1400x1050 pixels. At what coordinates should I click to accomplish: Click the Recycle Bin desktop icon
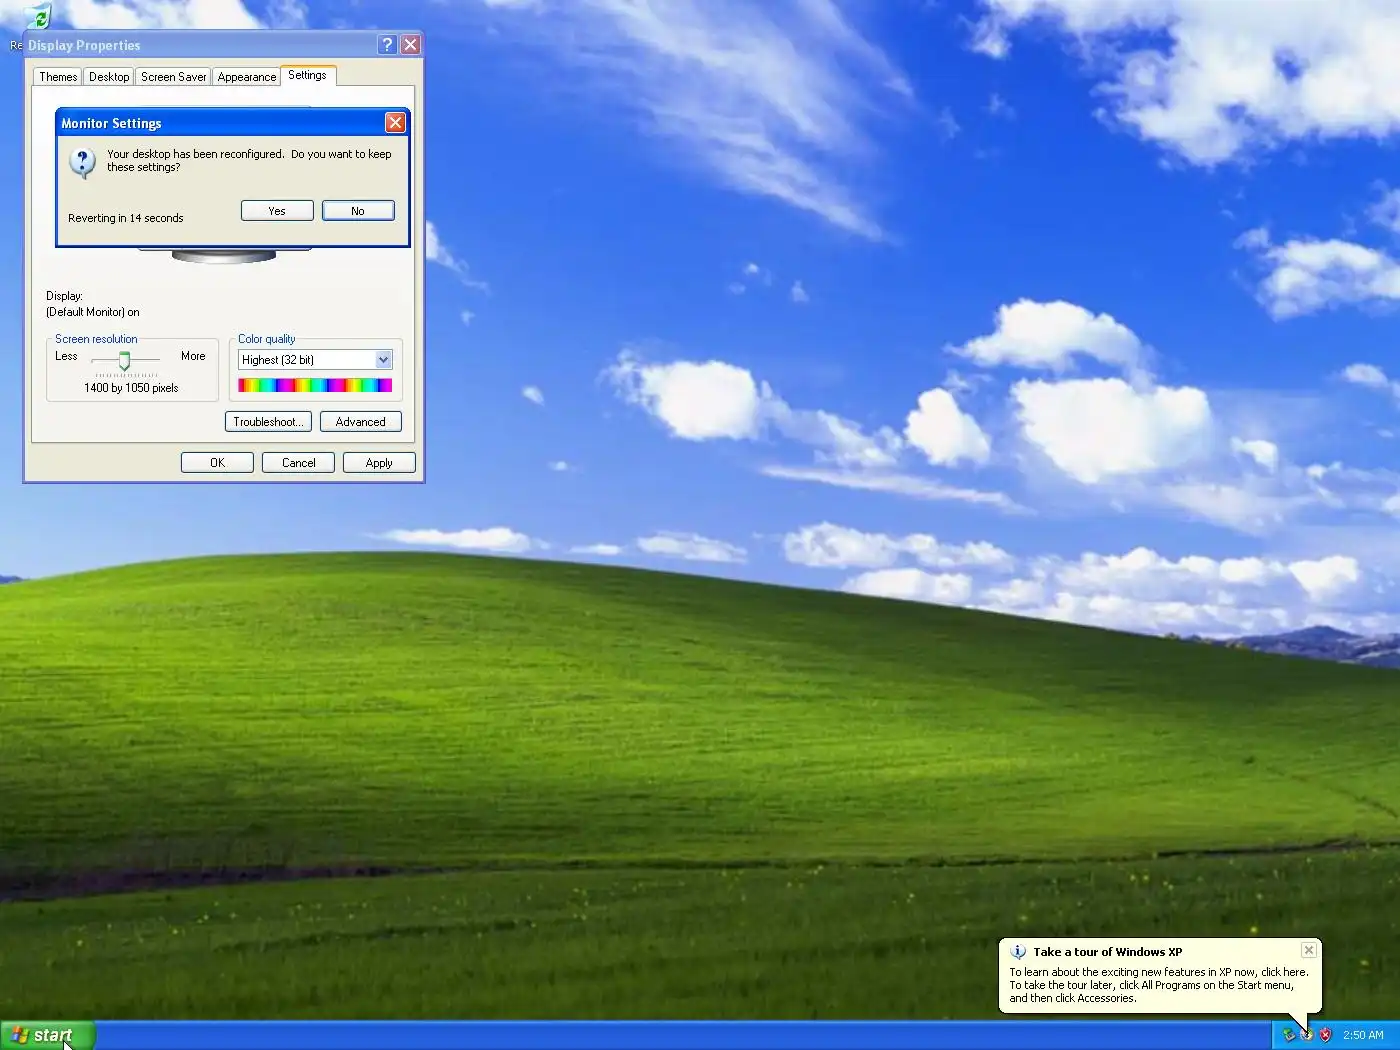coord(37,17)
